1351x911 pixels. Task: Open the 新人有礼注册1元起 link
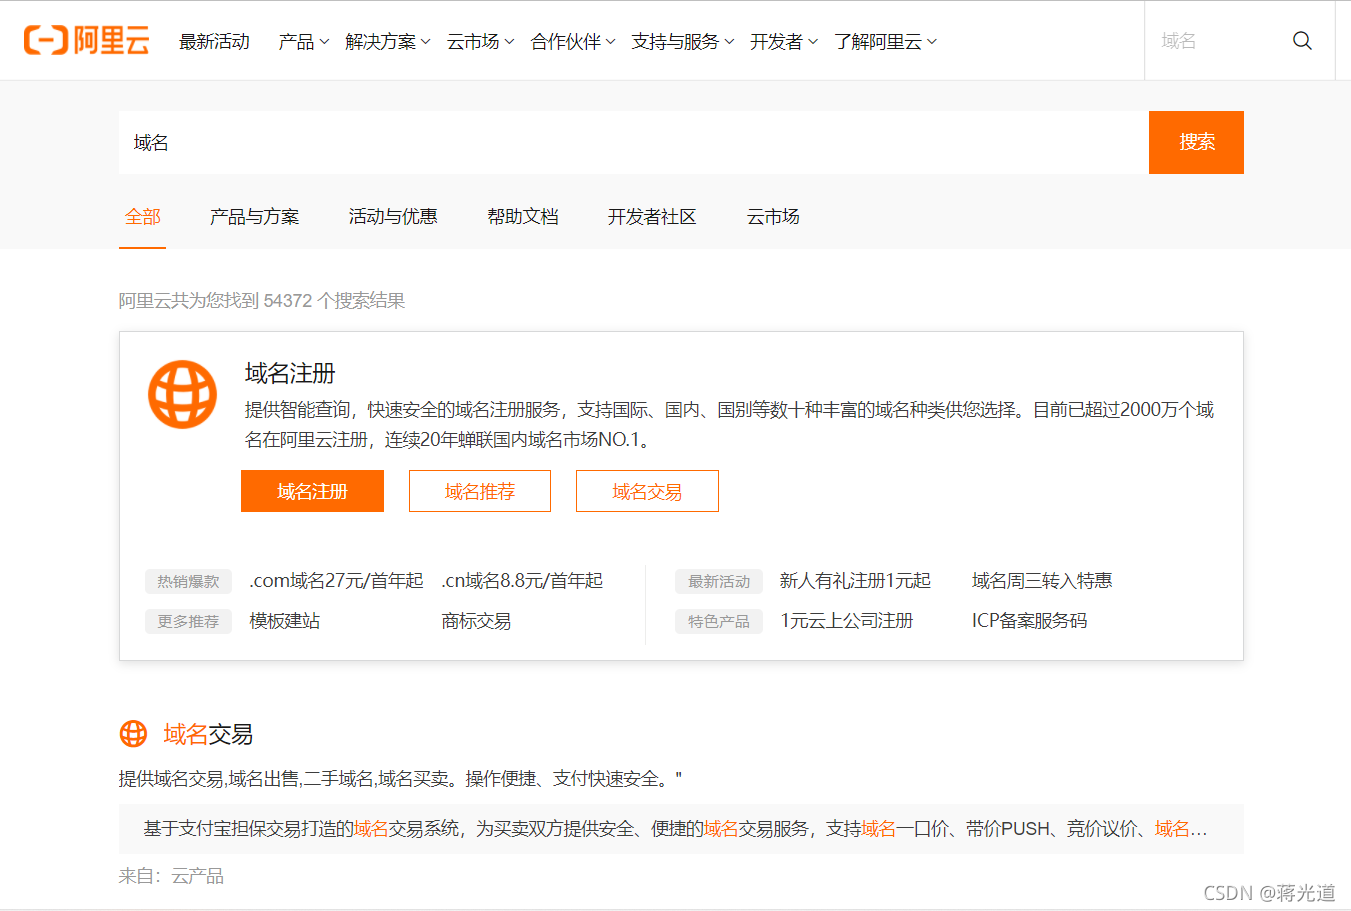point(855,581)
